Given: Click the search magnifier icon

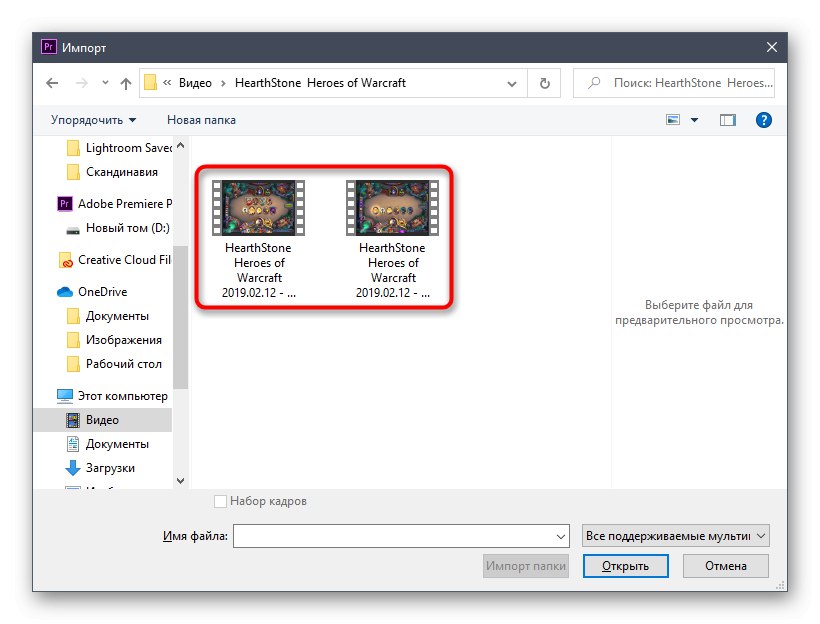Looking at the screenshot, I should [594, 83].
